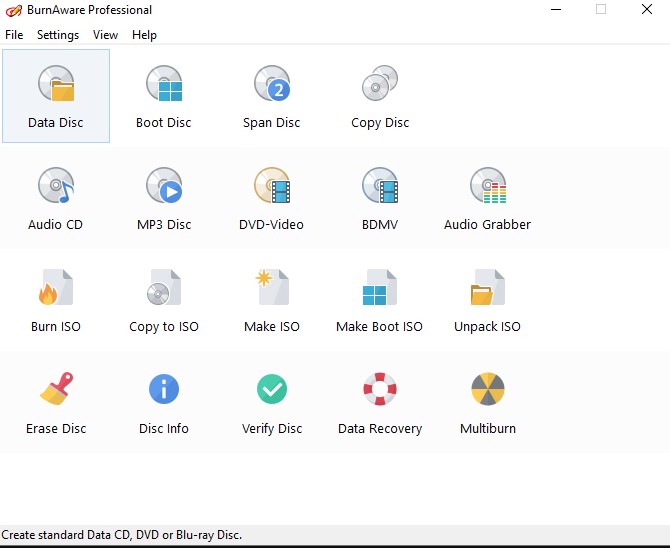Viewport: 670px width, 548px height.
Task: Select the Erase Disc brush icon
Action: pyautogui.click(x=56, y=390)
